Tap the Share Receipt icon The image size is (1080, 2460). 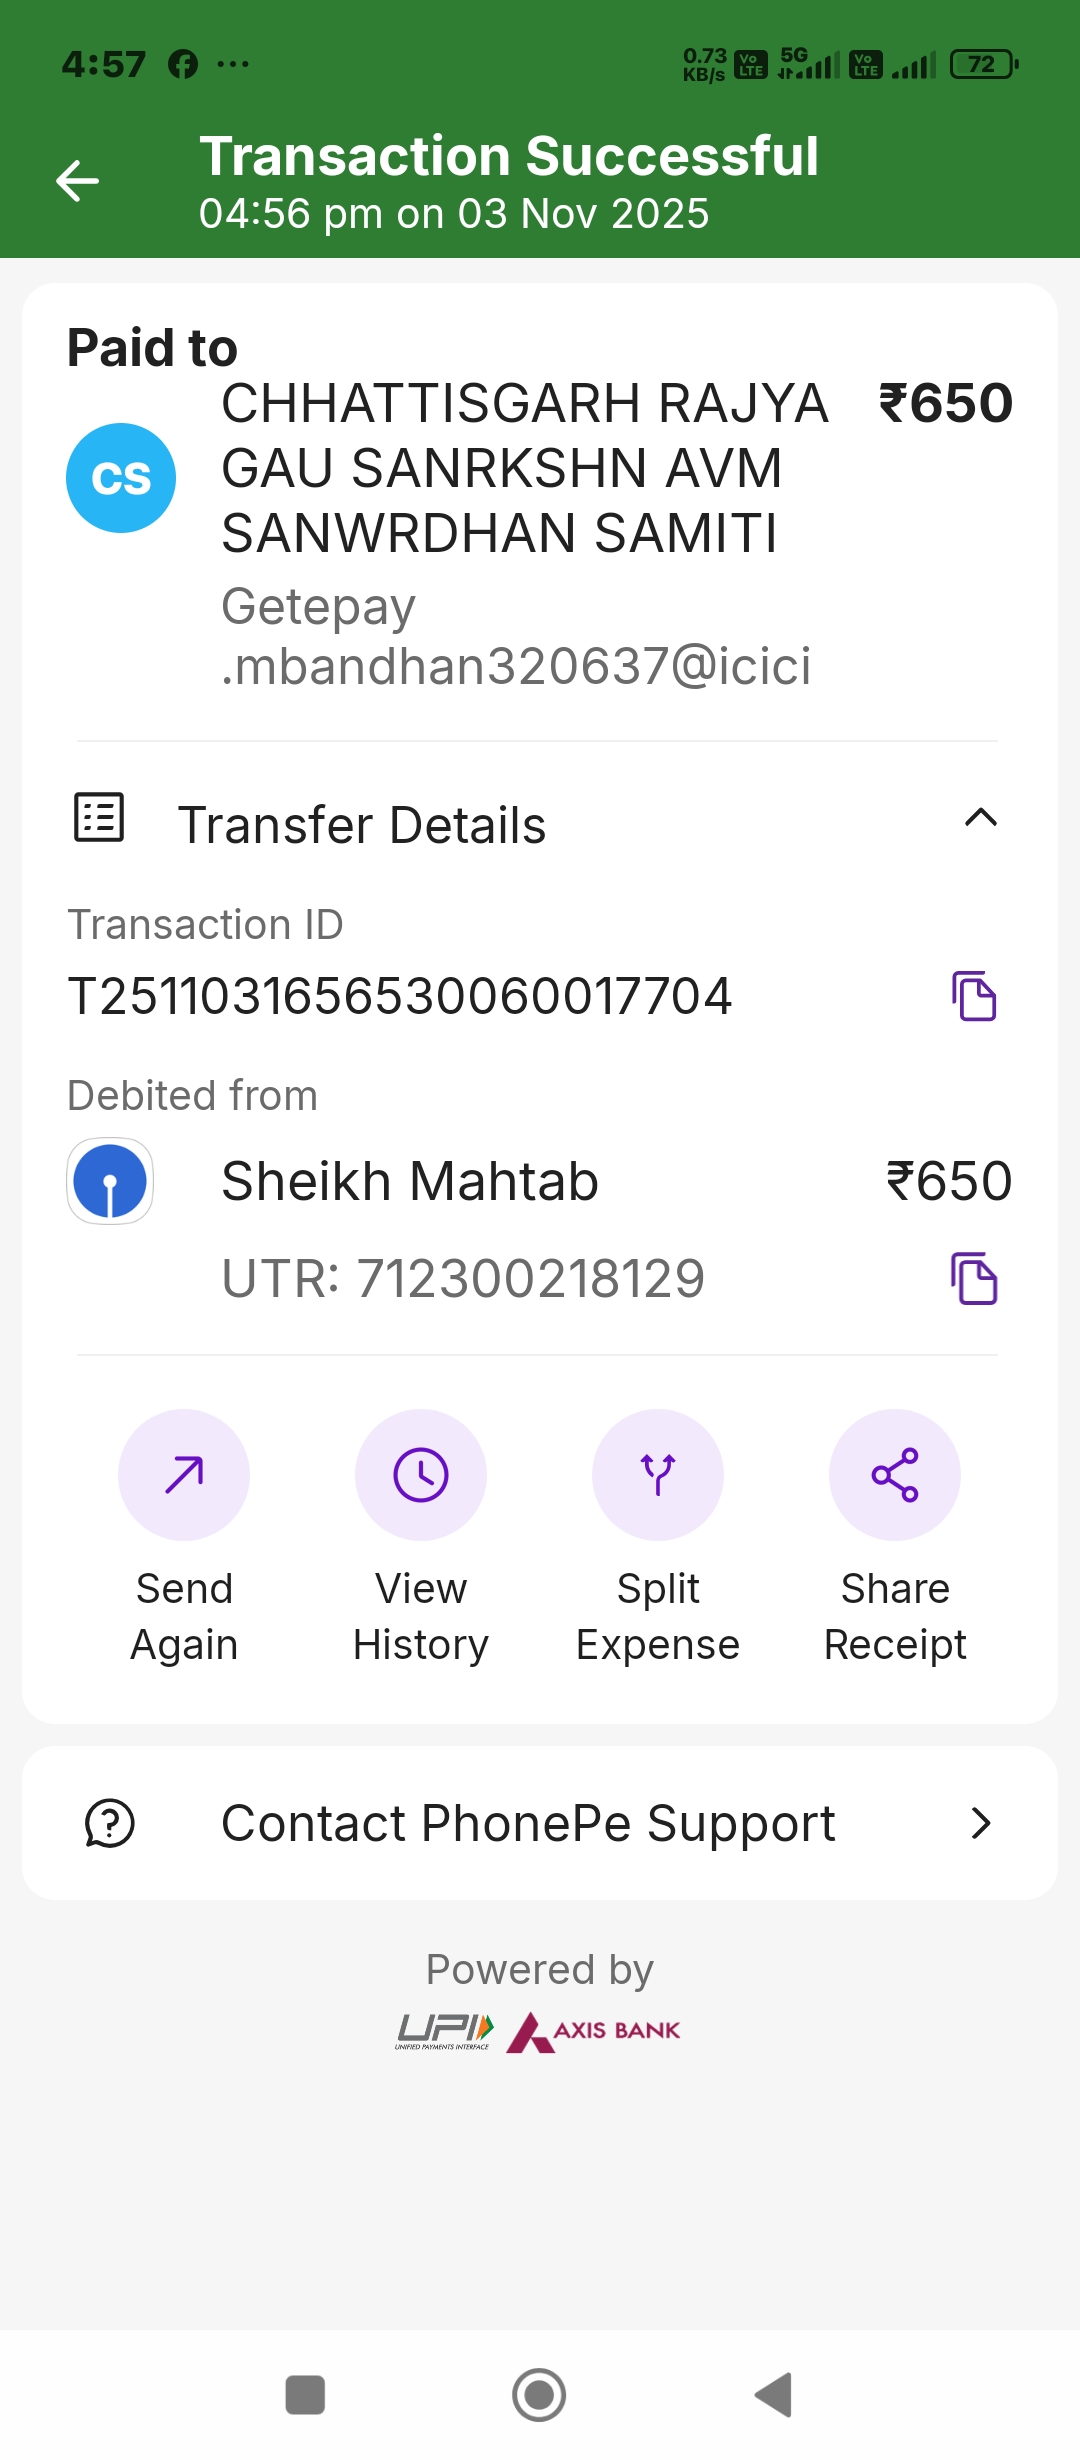[895, 1474]
